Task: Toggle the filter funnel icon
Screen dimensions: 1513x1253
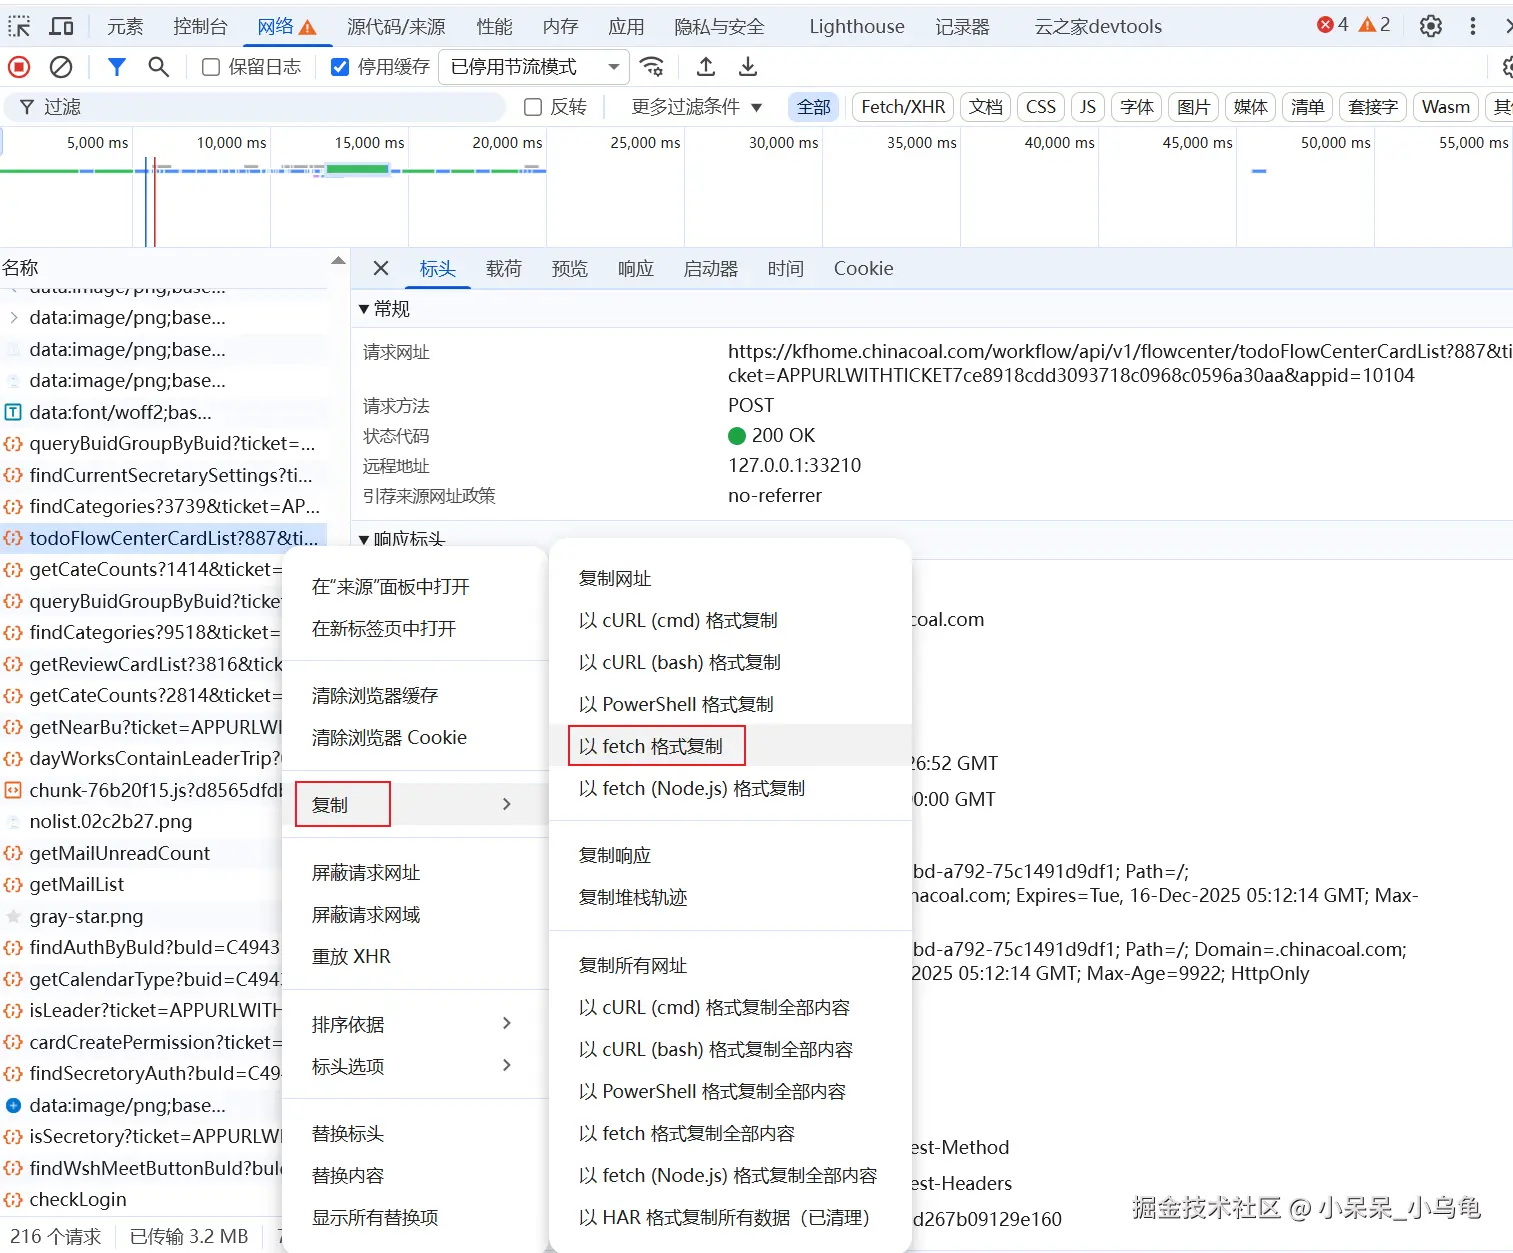Action: [x=116, y=67]
